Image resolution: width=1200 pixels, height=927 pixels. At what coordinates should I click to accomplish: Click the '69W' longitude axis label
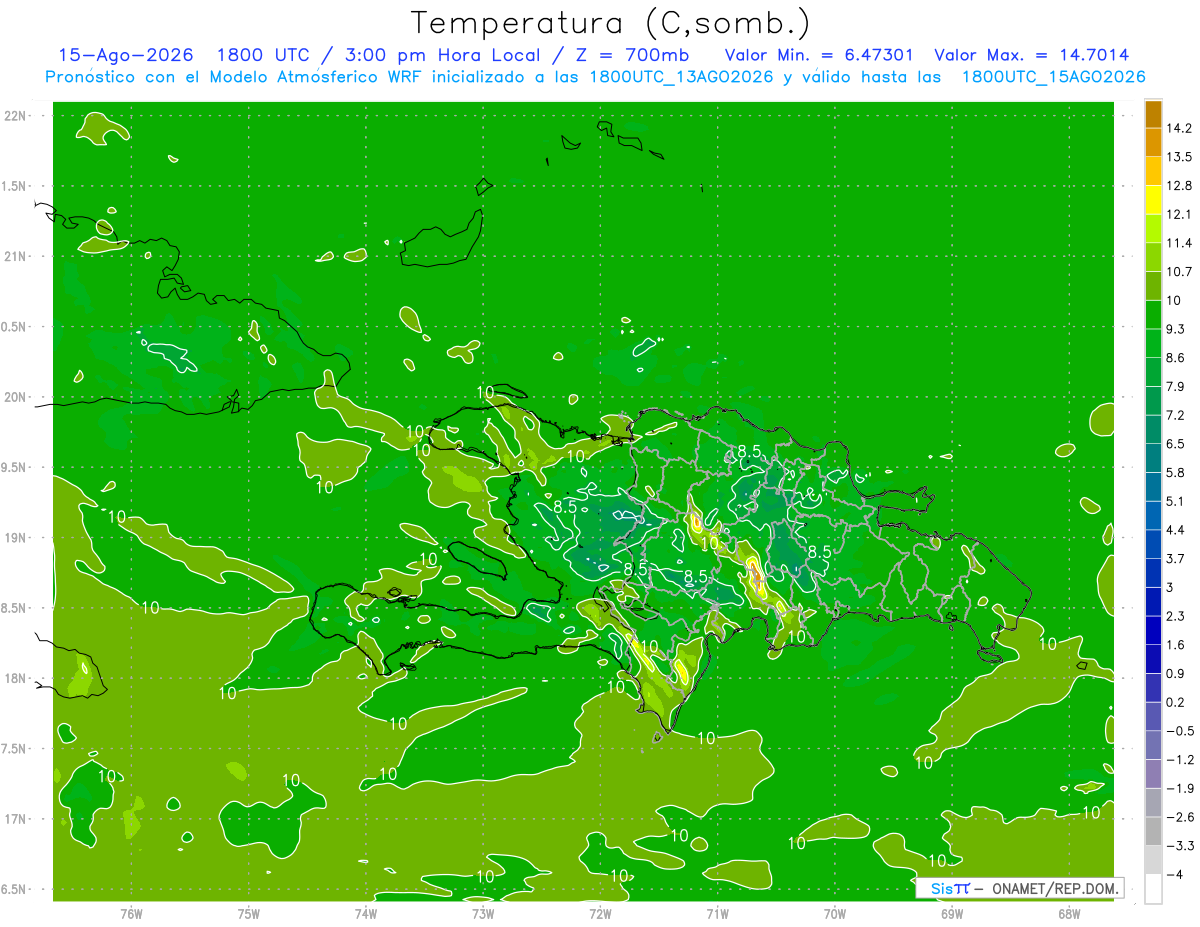tap(952, 913)
